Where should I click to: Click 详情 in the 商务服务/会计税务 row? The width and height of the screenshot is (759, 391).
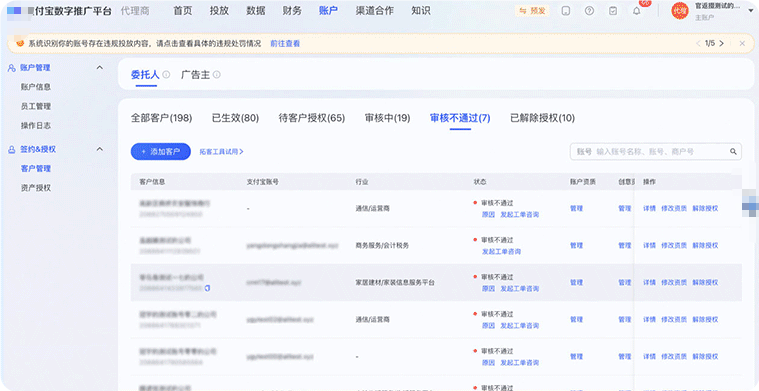(649, 245)
